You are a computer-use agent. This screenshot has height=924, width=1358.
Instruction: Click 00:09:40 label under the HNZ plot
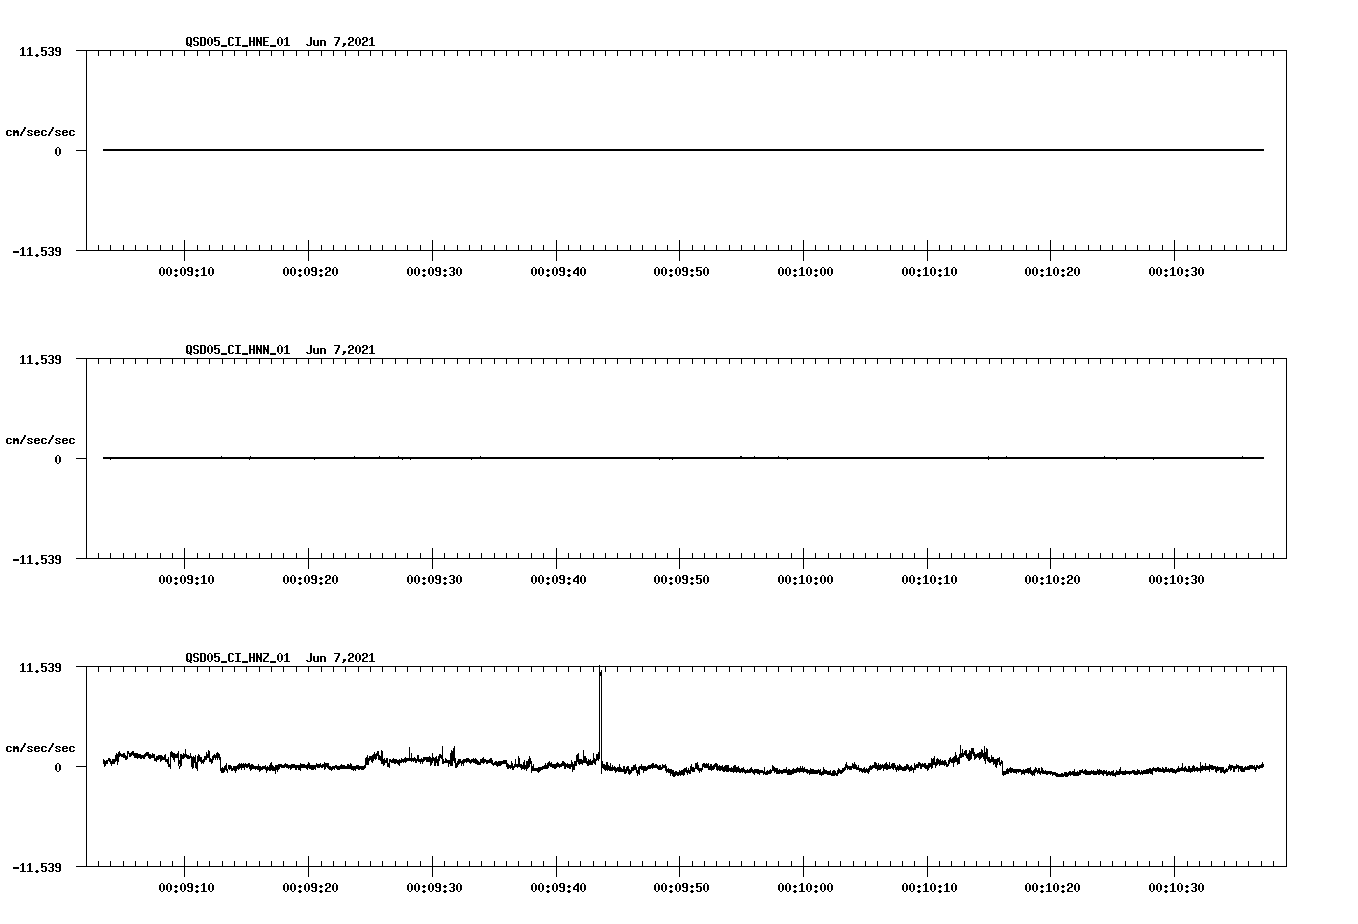558,888
